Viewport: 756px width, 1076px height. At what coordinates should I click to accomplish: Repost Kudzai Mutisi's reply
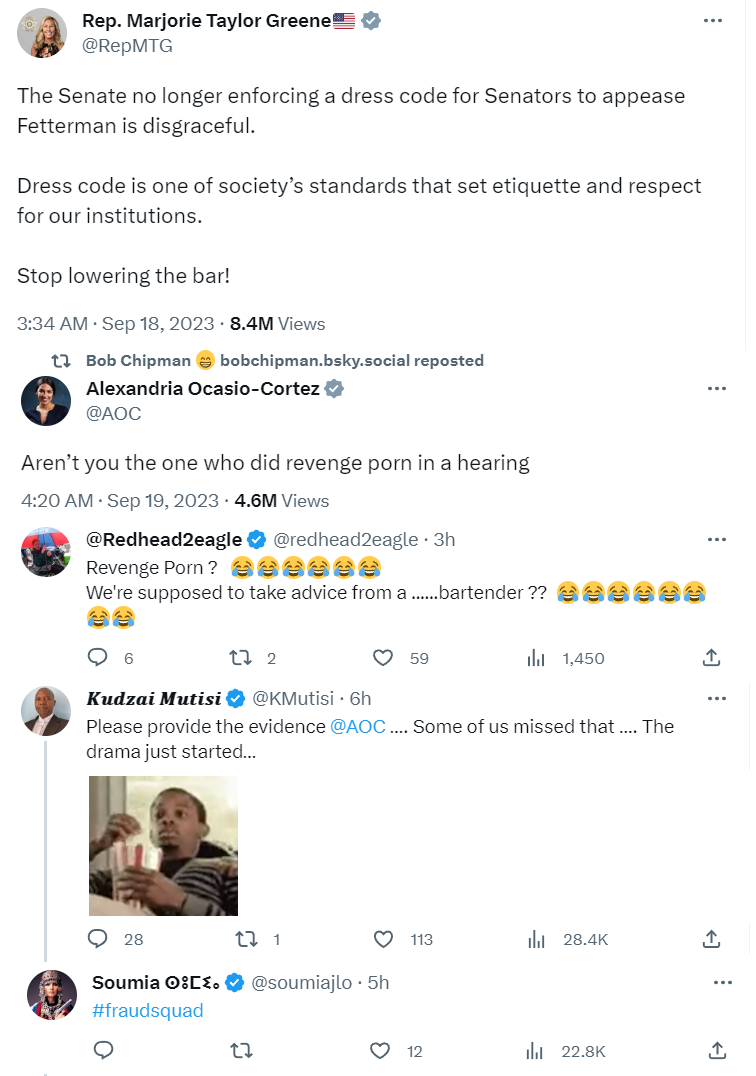click(x=245, y=939)
